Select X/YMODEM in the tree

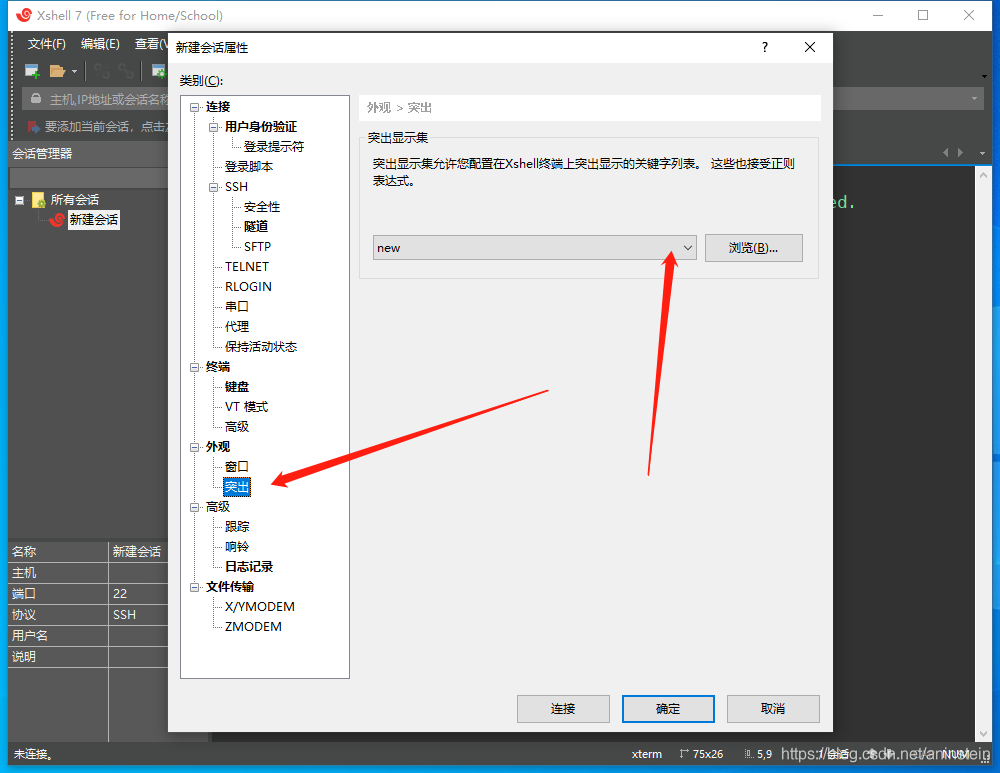point(260,607)
